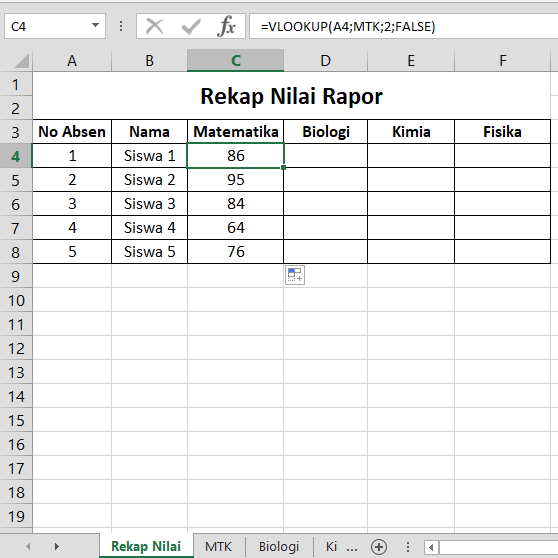This screenshot has width=558, height=558.
Task: Go to the next sheet tabs arrow
Action: click(x=57, y=546)
